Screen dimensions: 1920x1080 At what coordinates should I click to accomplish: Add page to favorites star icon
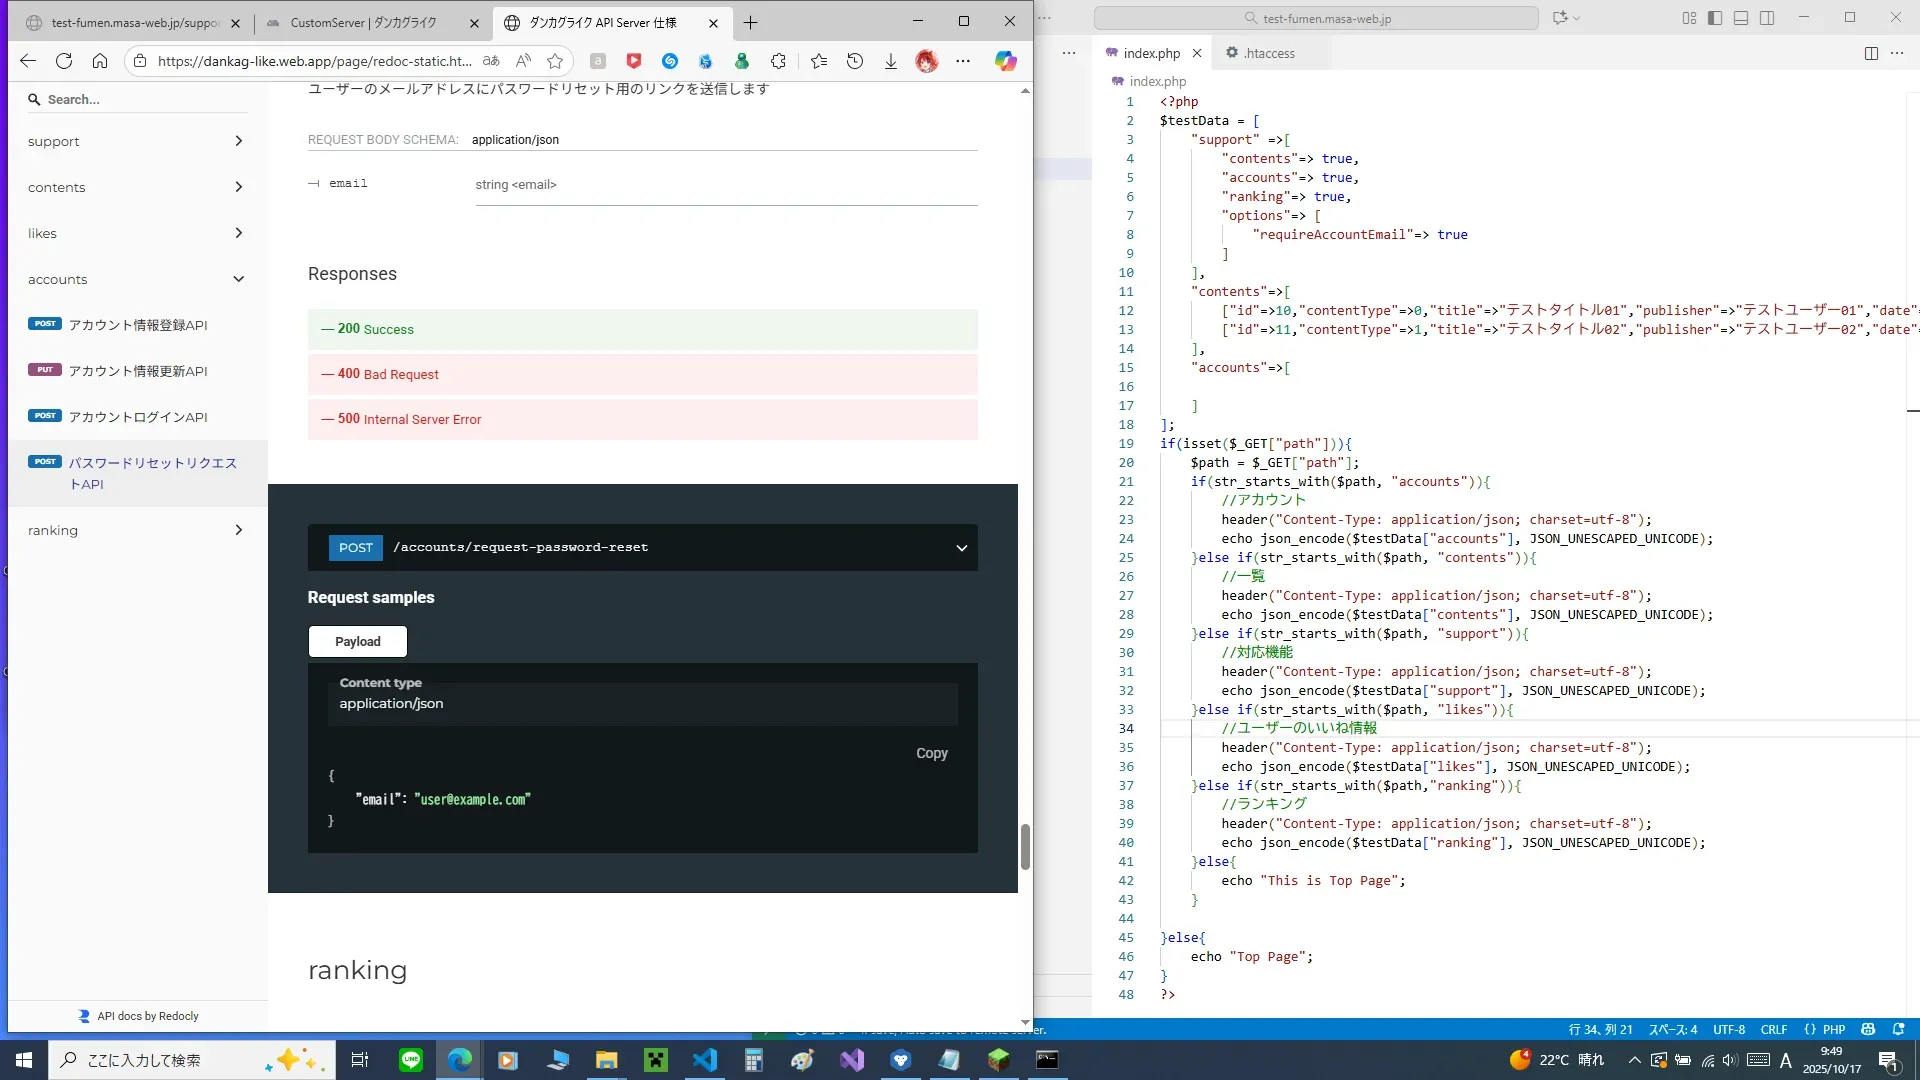pos(555,61)
